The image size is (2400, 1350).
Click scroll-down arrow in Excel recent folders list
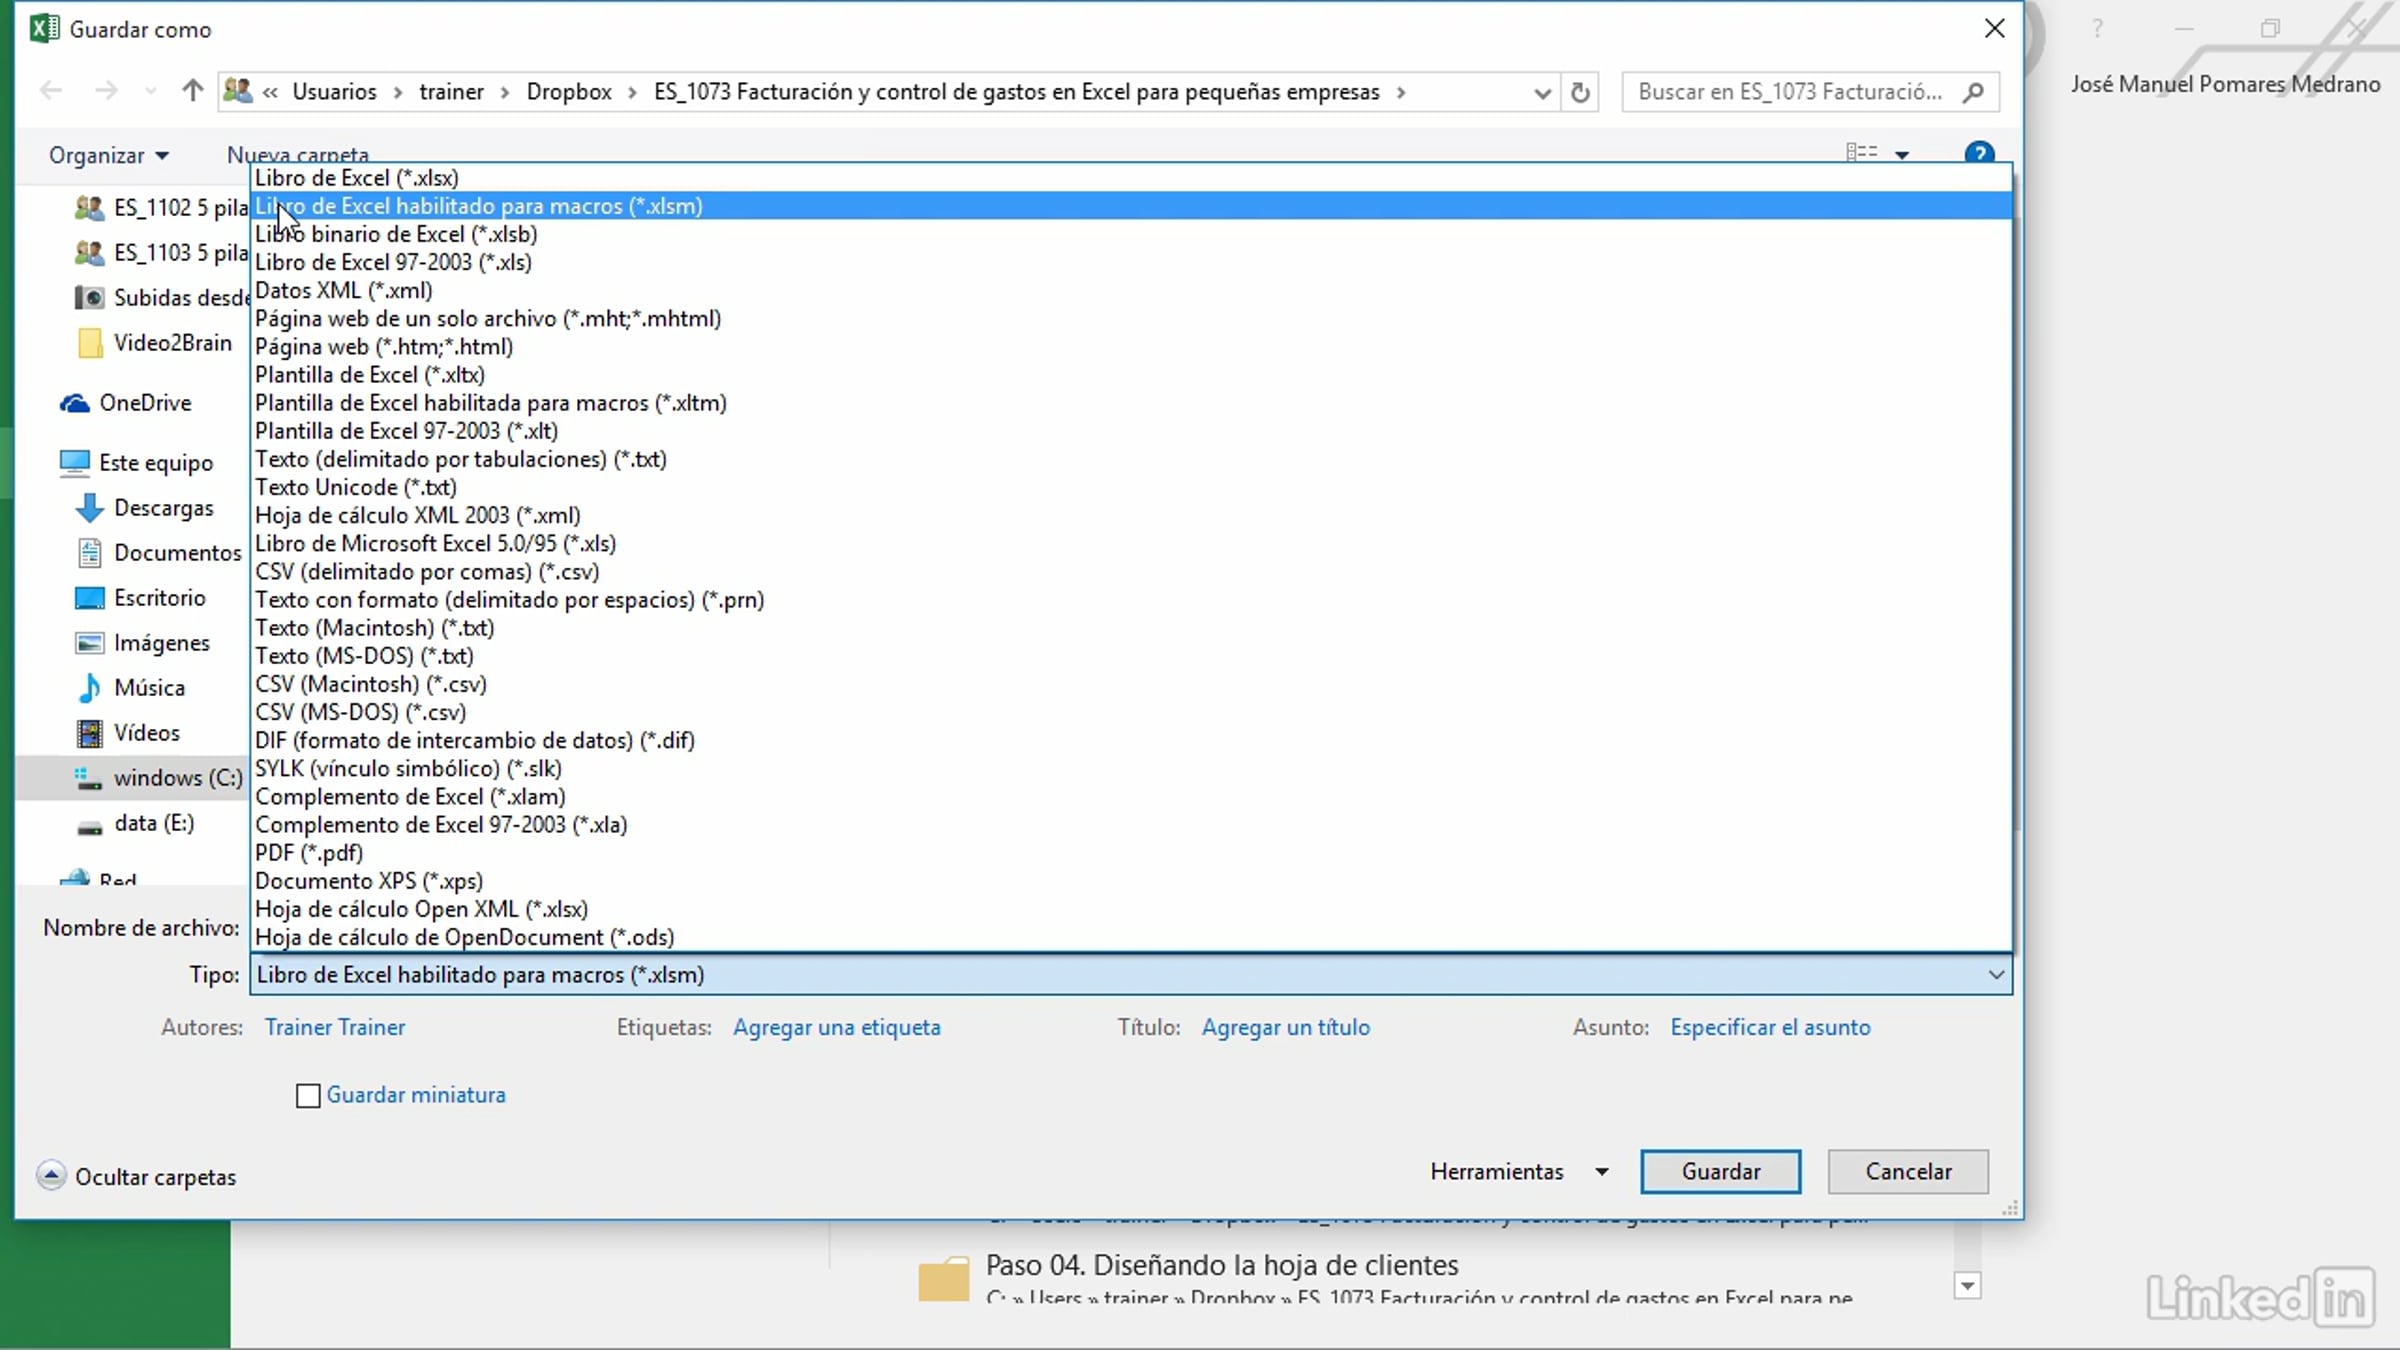pos(1967,1286)
